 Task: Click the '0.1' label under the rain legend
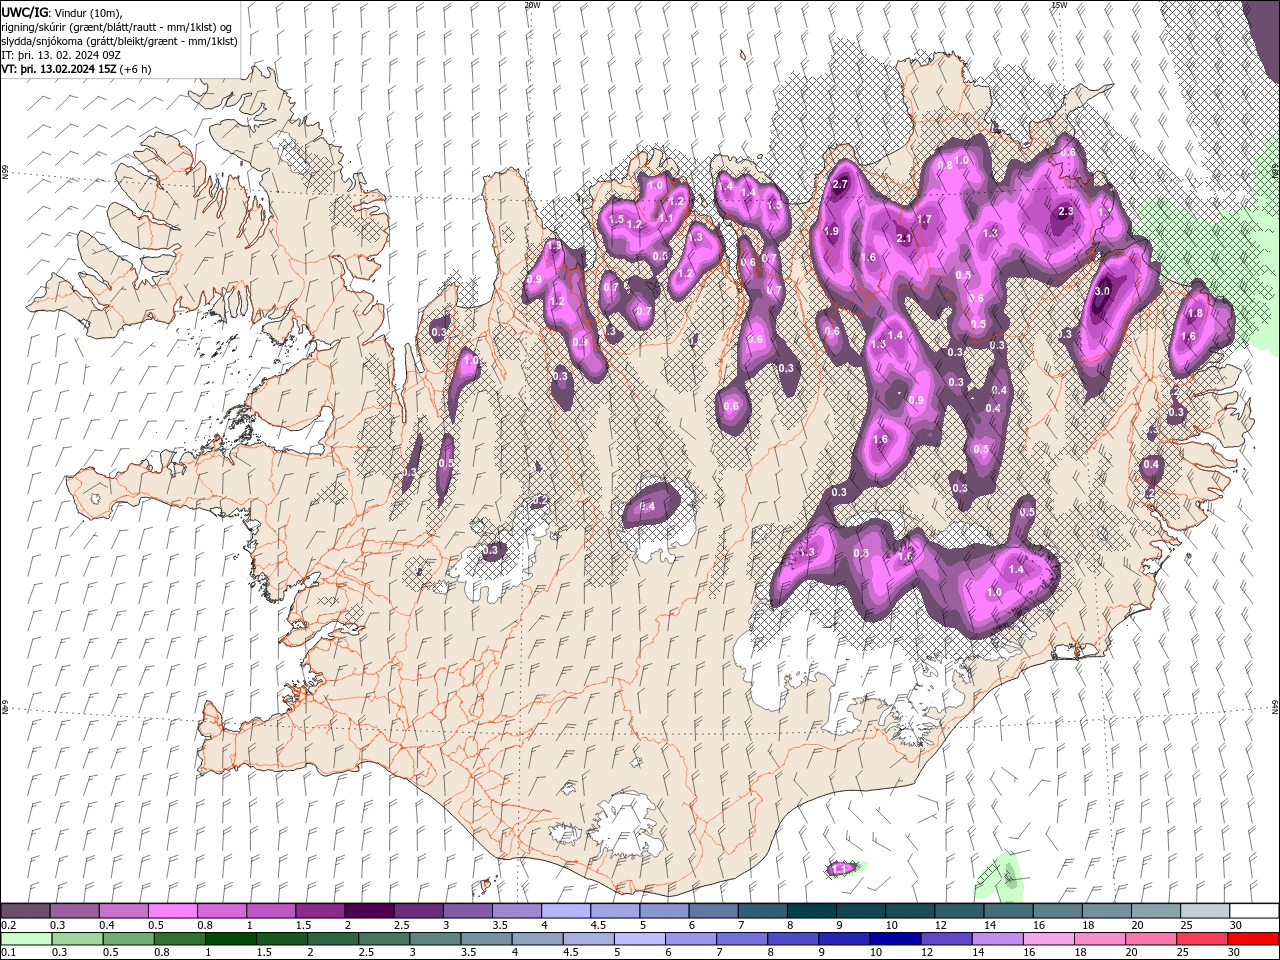(x=9, y=952)
